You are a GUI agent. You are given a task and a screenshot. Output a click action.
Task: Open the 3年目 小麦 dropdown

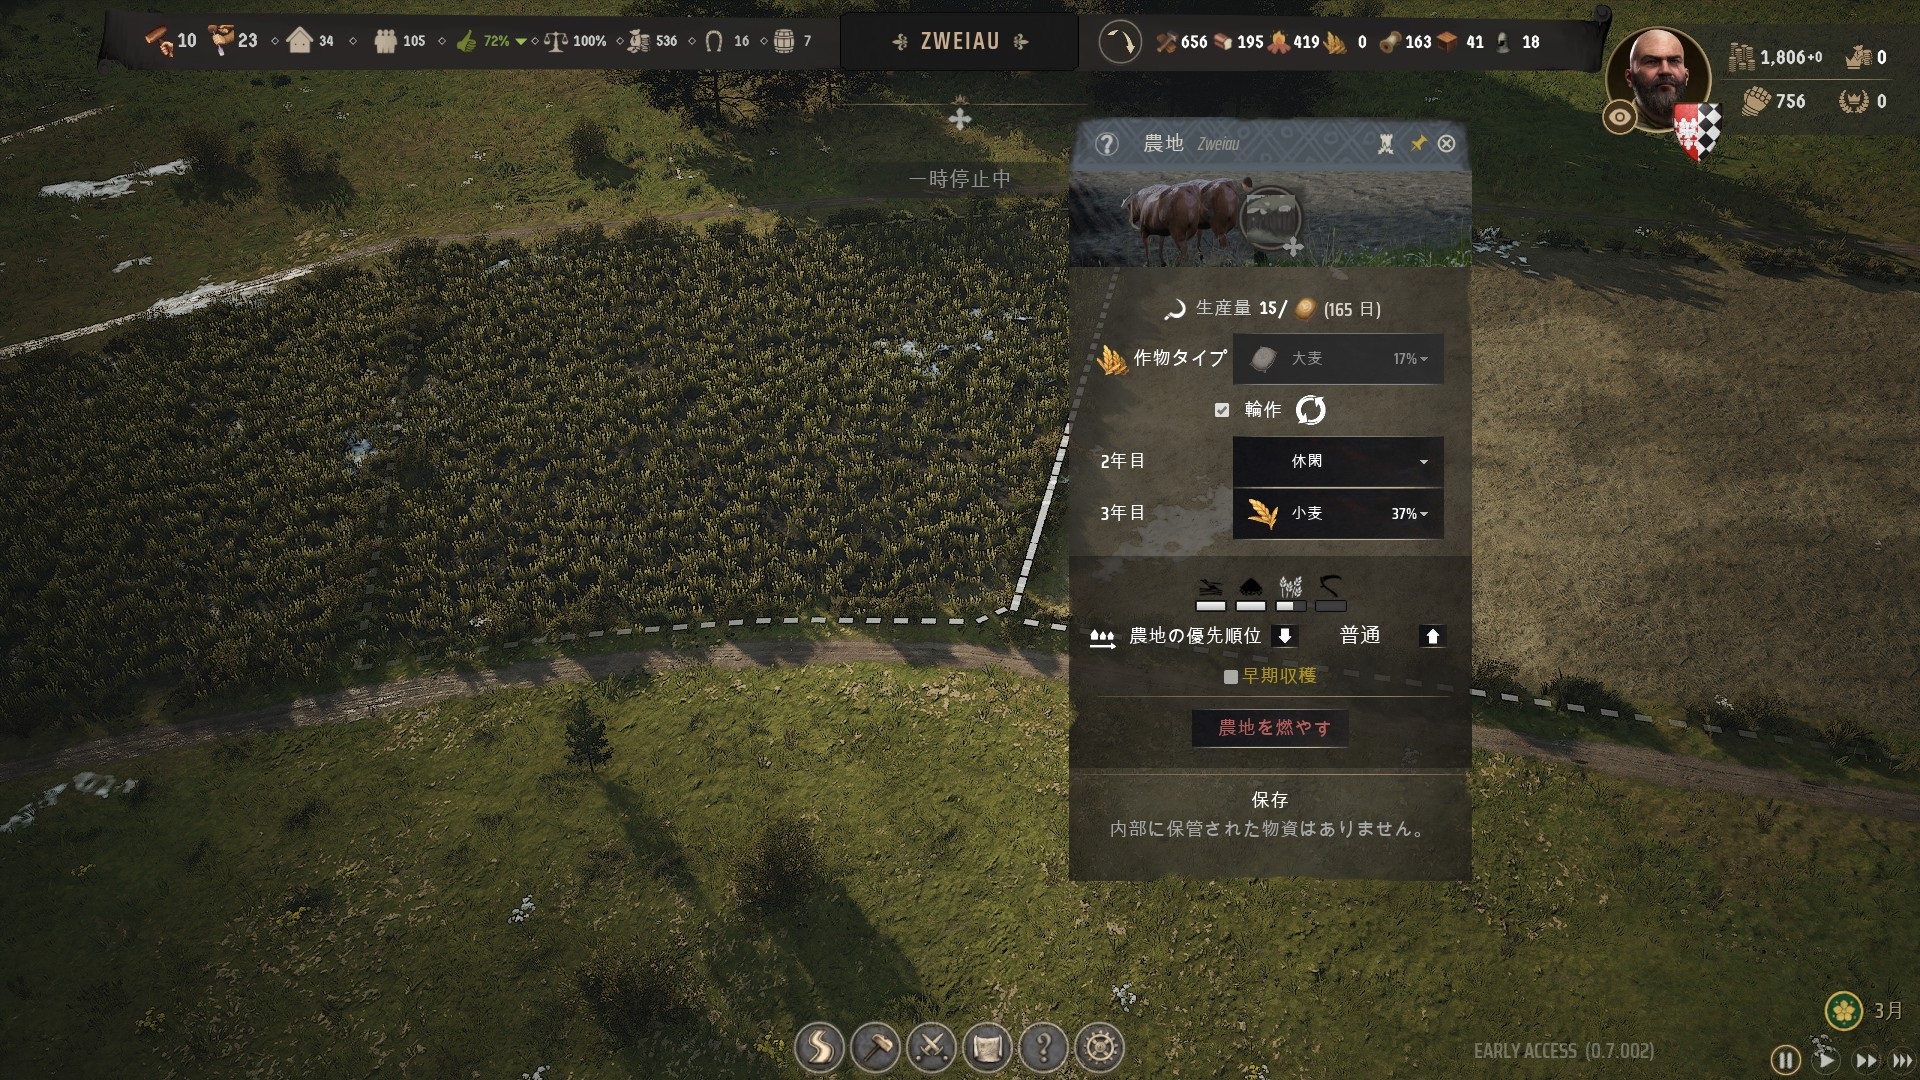pos(1338,513)
